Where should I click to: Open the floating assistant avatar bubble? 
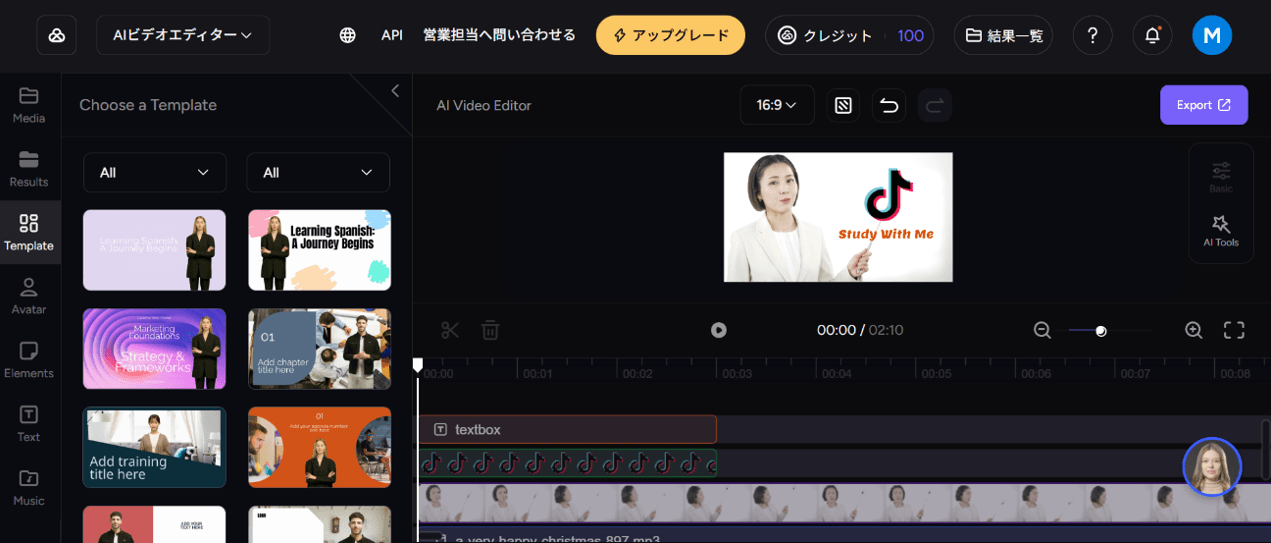coord(1212,467)
